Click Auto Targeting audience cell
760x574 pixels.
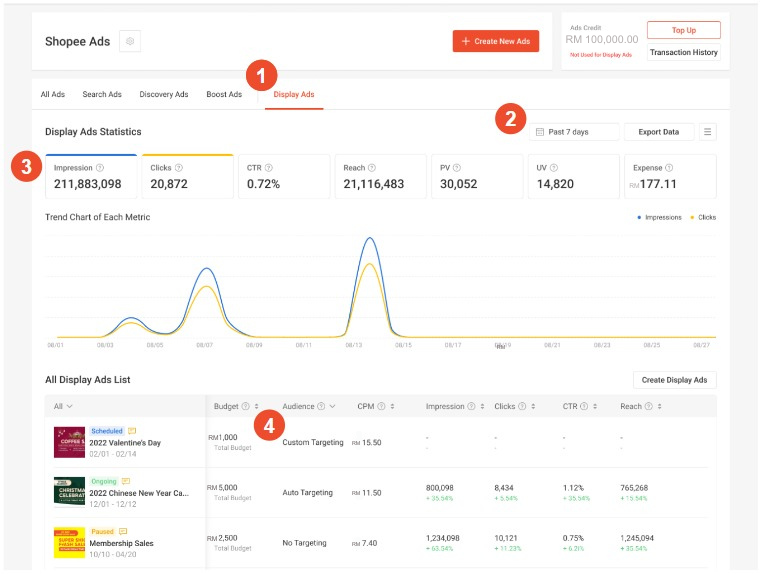pyautogui.click(x=307, y=493)
